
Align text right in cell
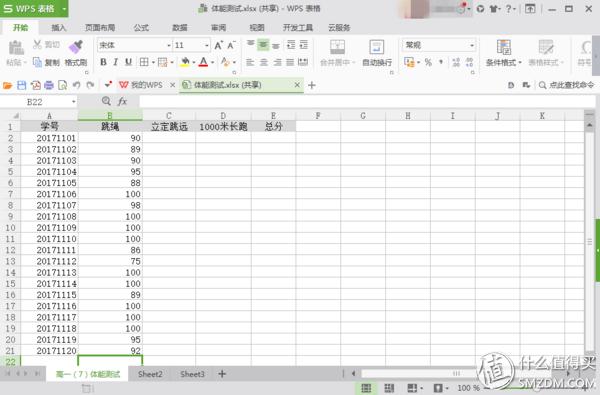pos(277,62)
